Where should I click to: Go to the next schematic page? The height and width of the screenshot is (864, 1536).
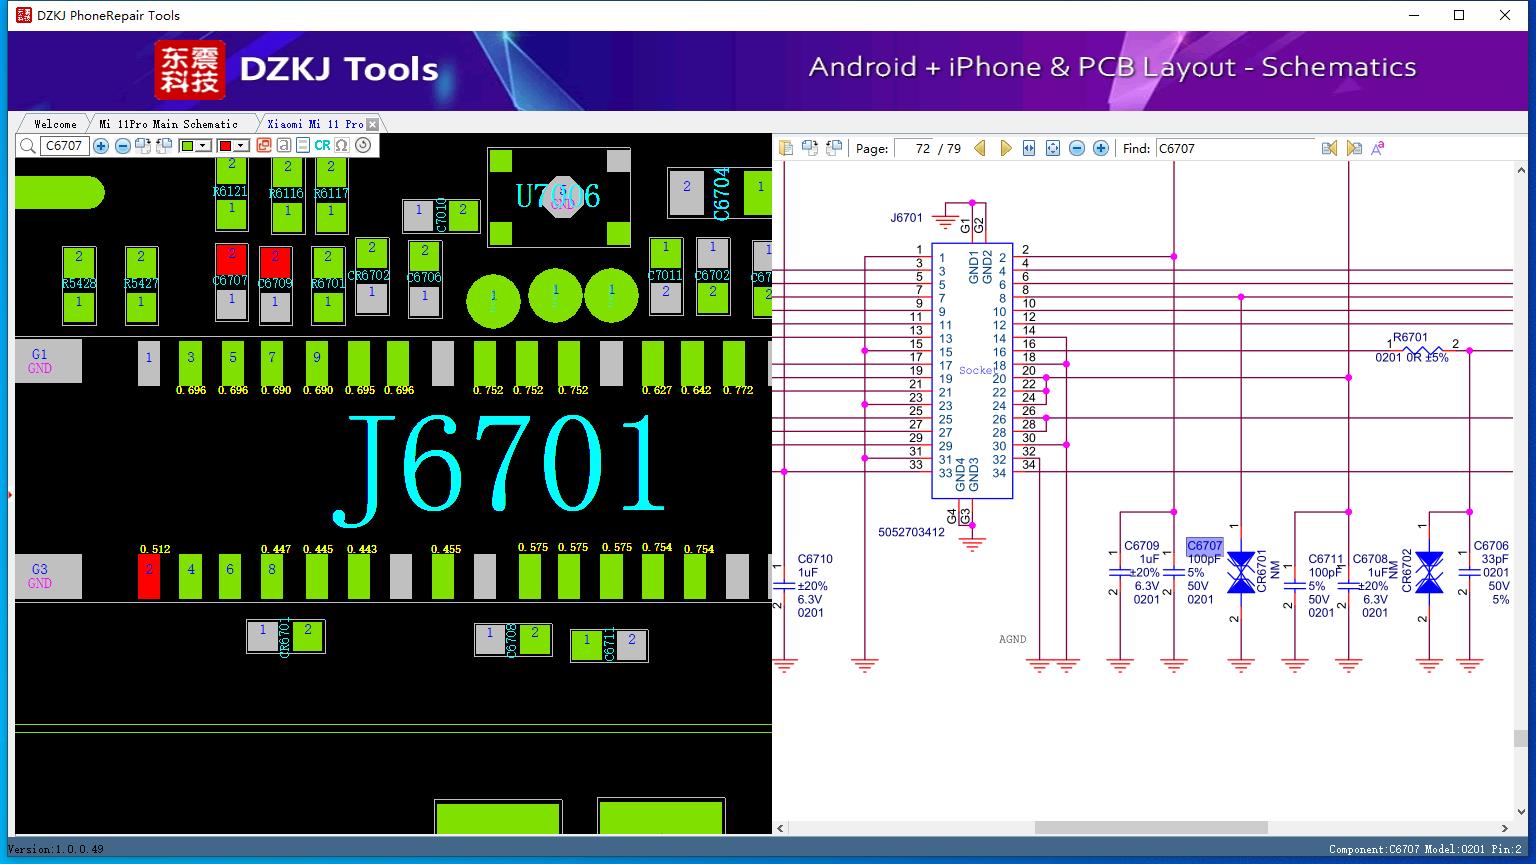pyautogui.click(x=1005, y=148)
